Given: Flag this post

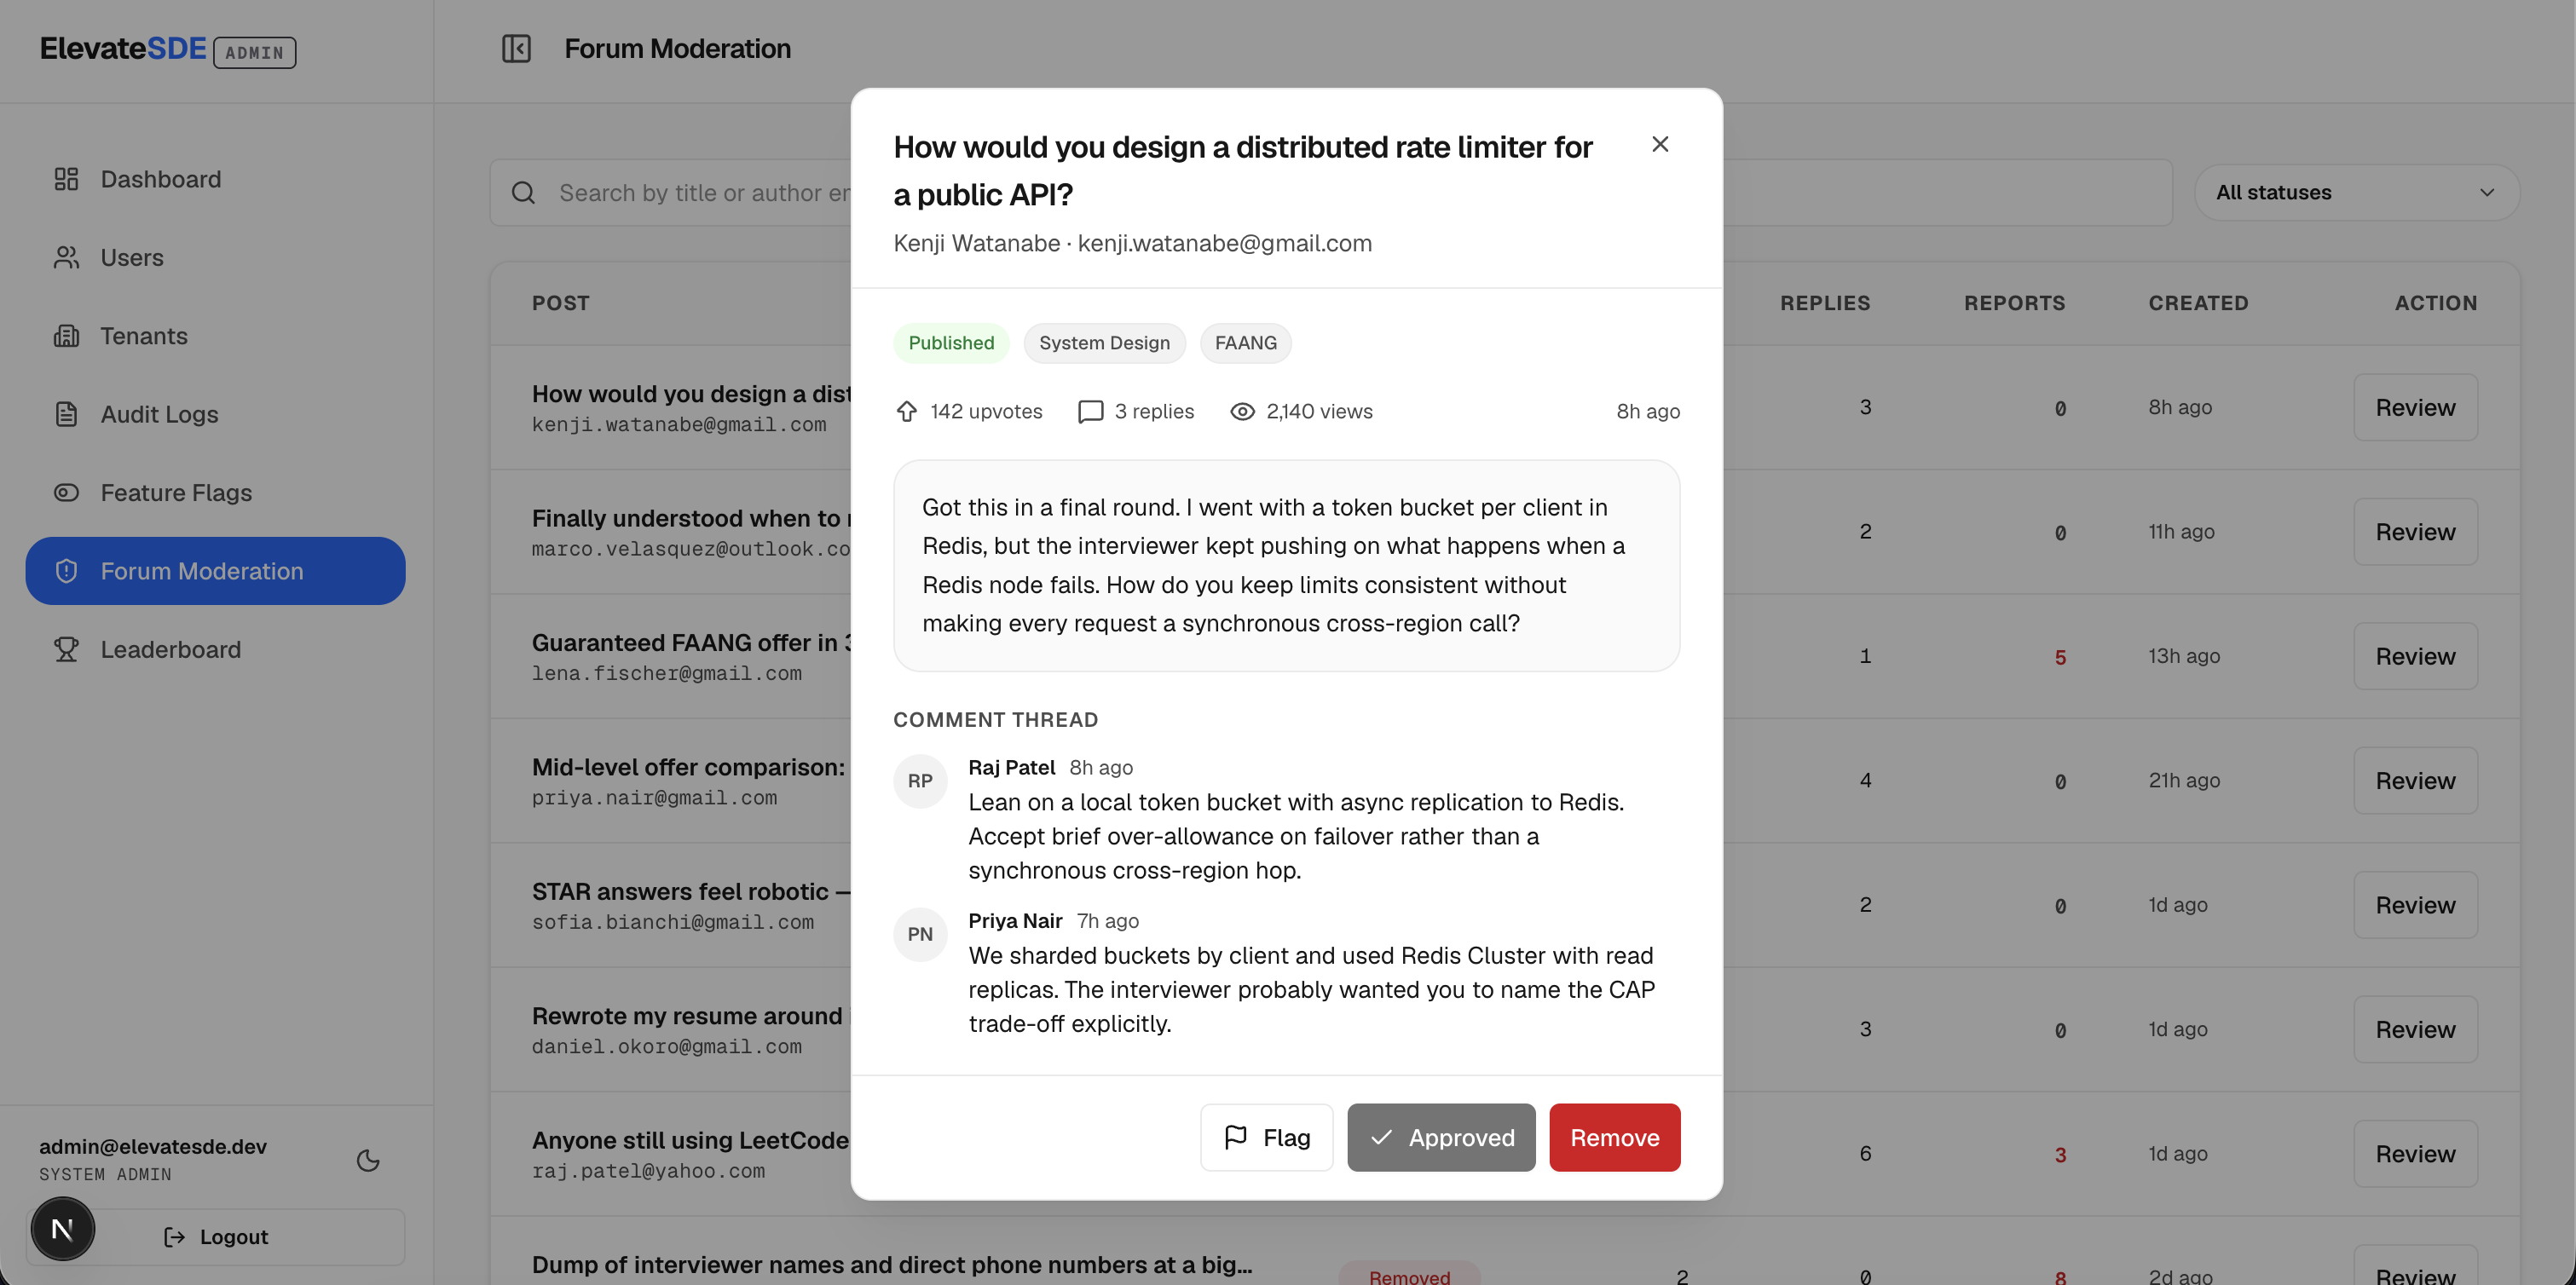Looking at the screenshot, I should click(x=1266, y=1137).
